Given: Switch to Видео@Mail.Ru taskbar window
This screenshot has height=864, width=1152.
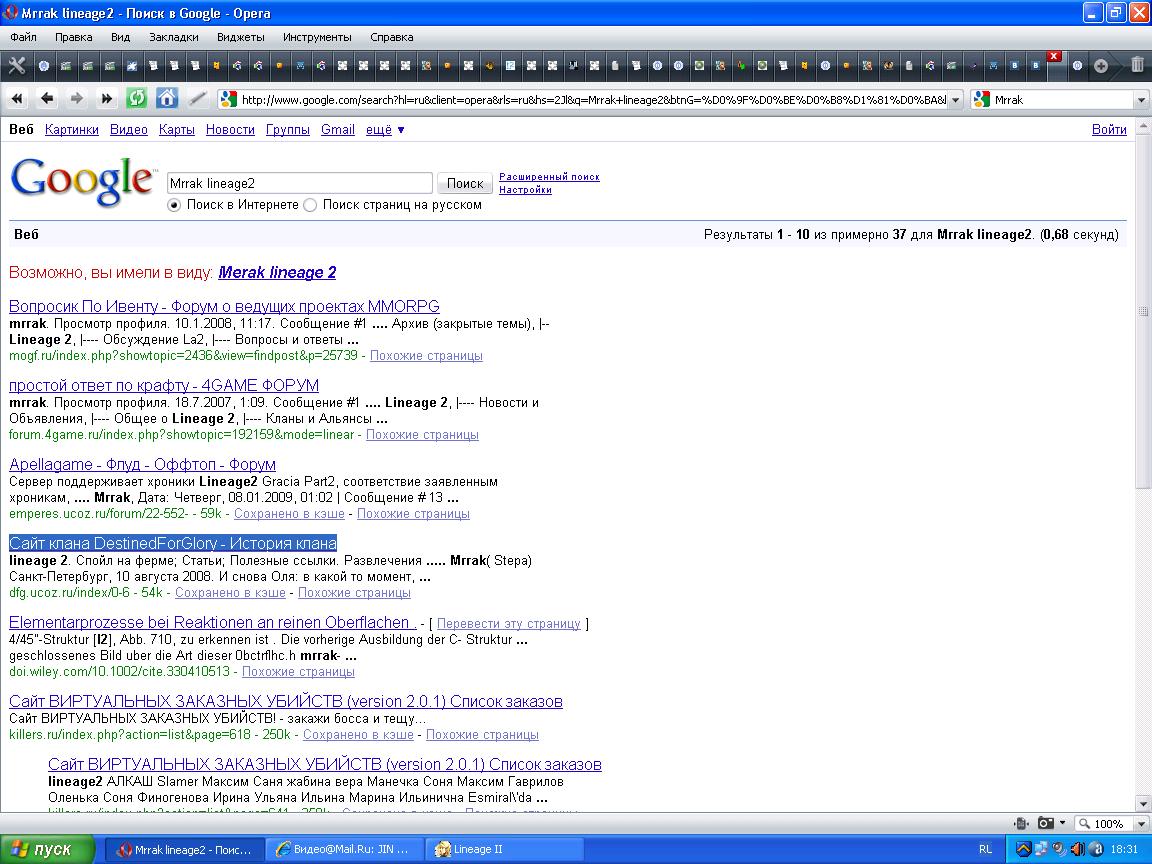Looking at the screenshot, I should point(343,849).
